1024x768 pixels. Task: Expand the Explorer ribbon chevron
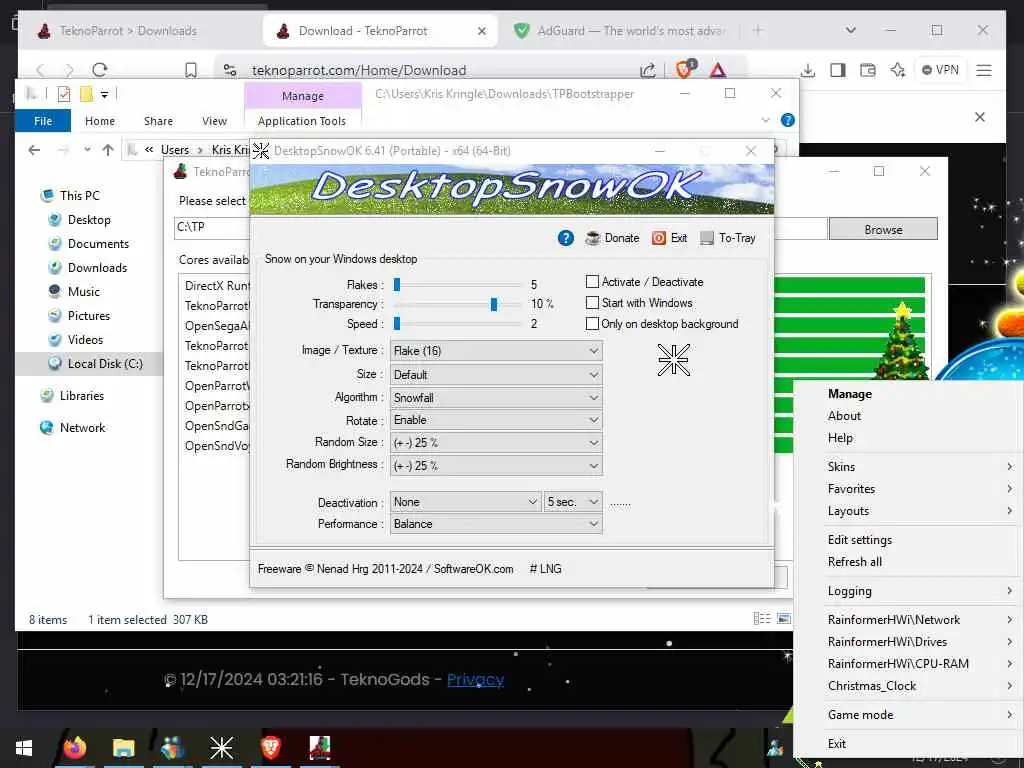pyautogui.click(x=765, y=120)
